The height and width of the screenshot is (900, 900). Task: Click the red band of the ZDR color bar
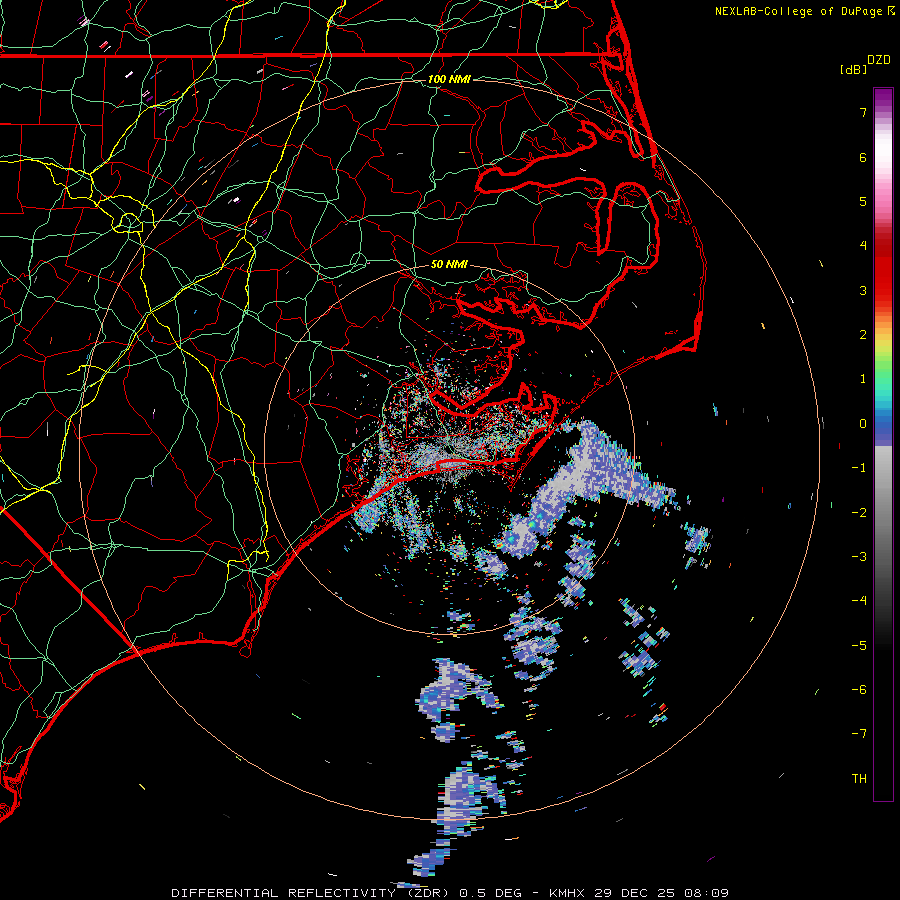(883, 270)
